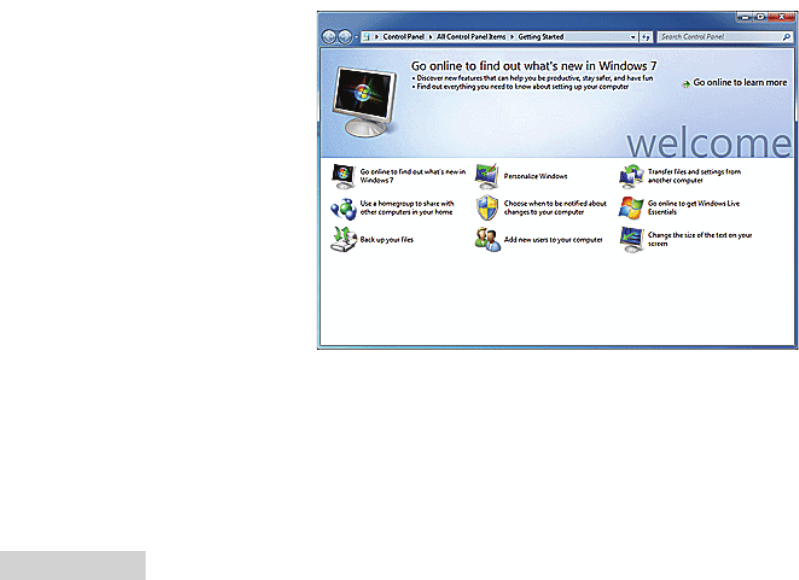Click the security shield icon

pos(487,208)
